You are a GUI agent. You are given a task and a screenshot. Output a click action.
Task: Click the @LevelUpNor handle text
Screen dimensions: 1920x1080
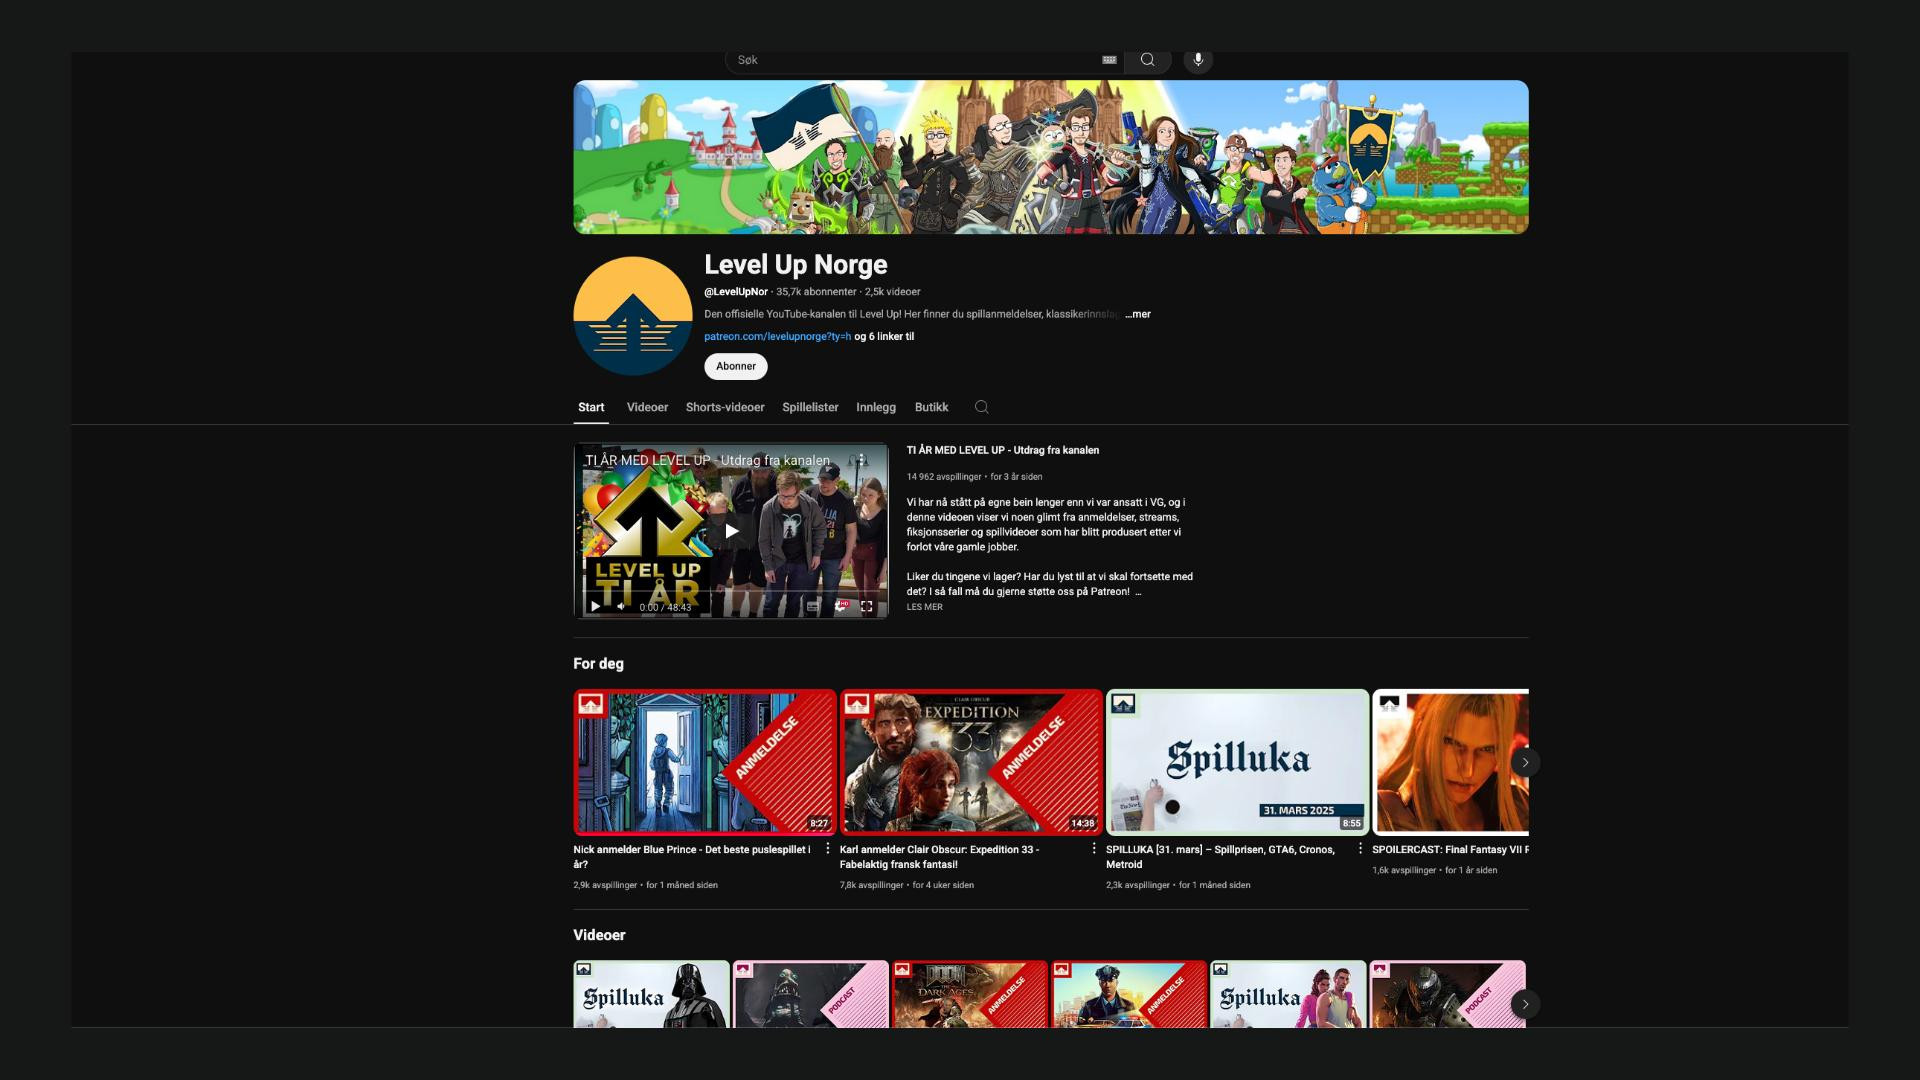click(736, 292)
